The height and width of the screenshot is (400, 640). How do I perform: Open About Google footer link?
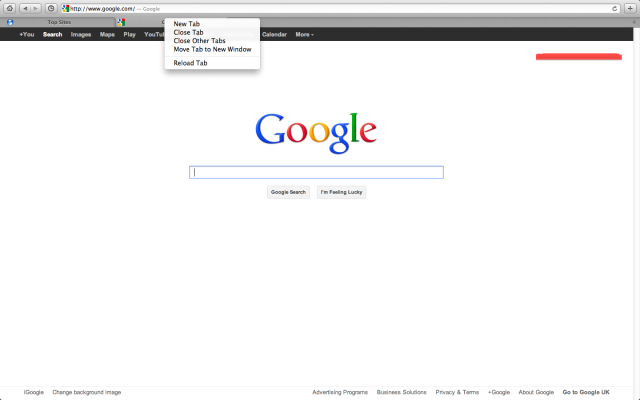tap(536, 392)
